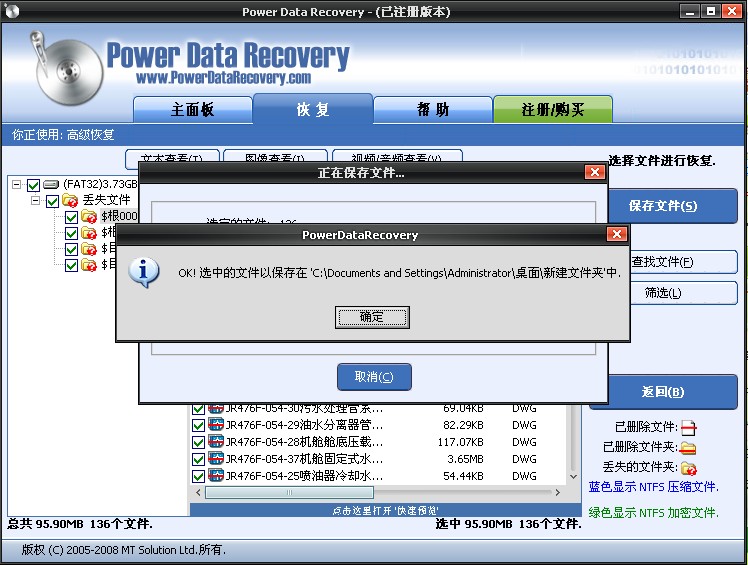Open the 帮助 tab
The height and width of the screenshot is (565, 748).
coord(433,110)
